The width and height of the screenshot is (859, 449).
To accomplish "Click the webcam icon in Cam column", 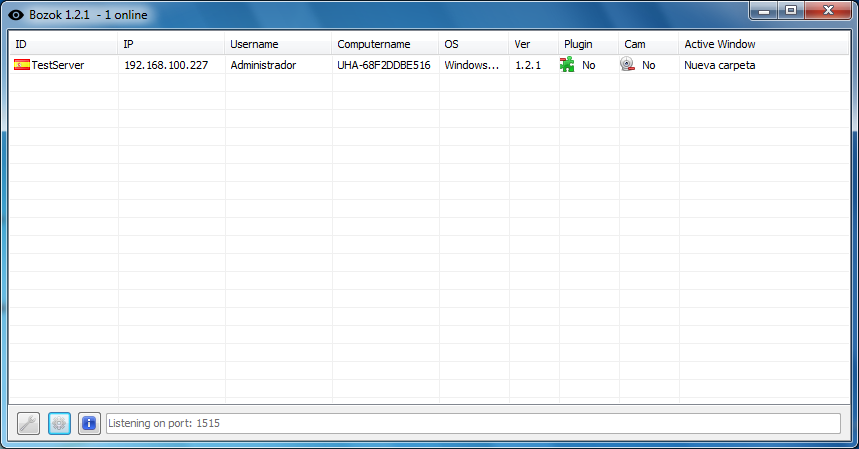I will (627, 65).
